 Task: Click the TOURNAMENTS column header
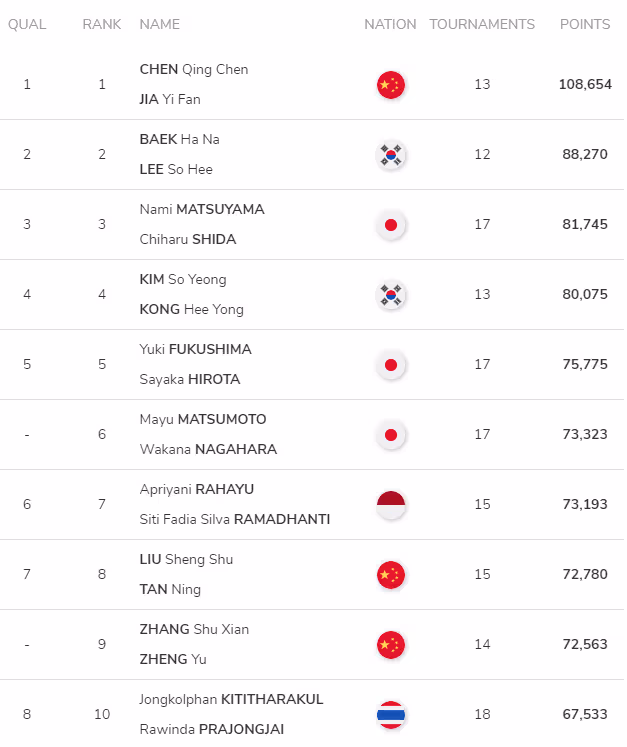tap(482, 24)
